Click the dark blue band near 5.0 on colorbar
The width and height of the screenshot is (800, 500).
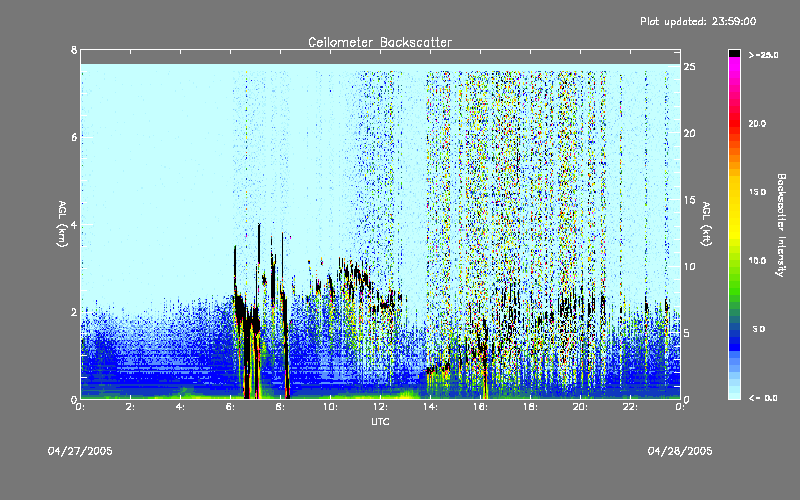tap(734, 332)
